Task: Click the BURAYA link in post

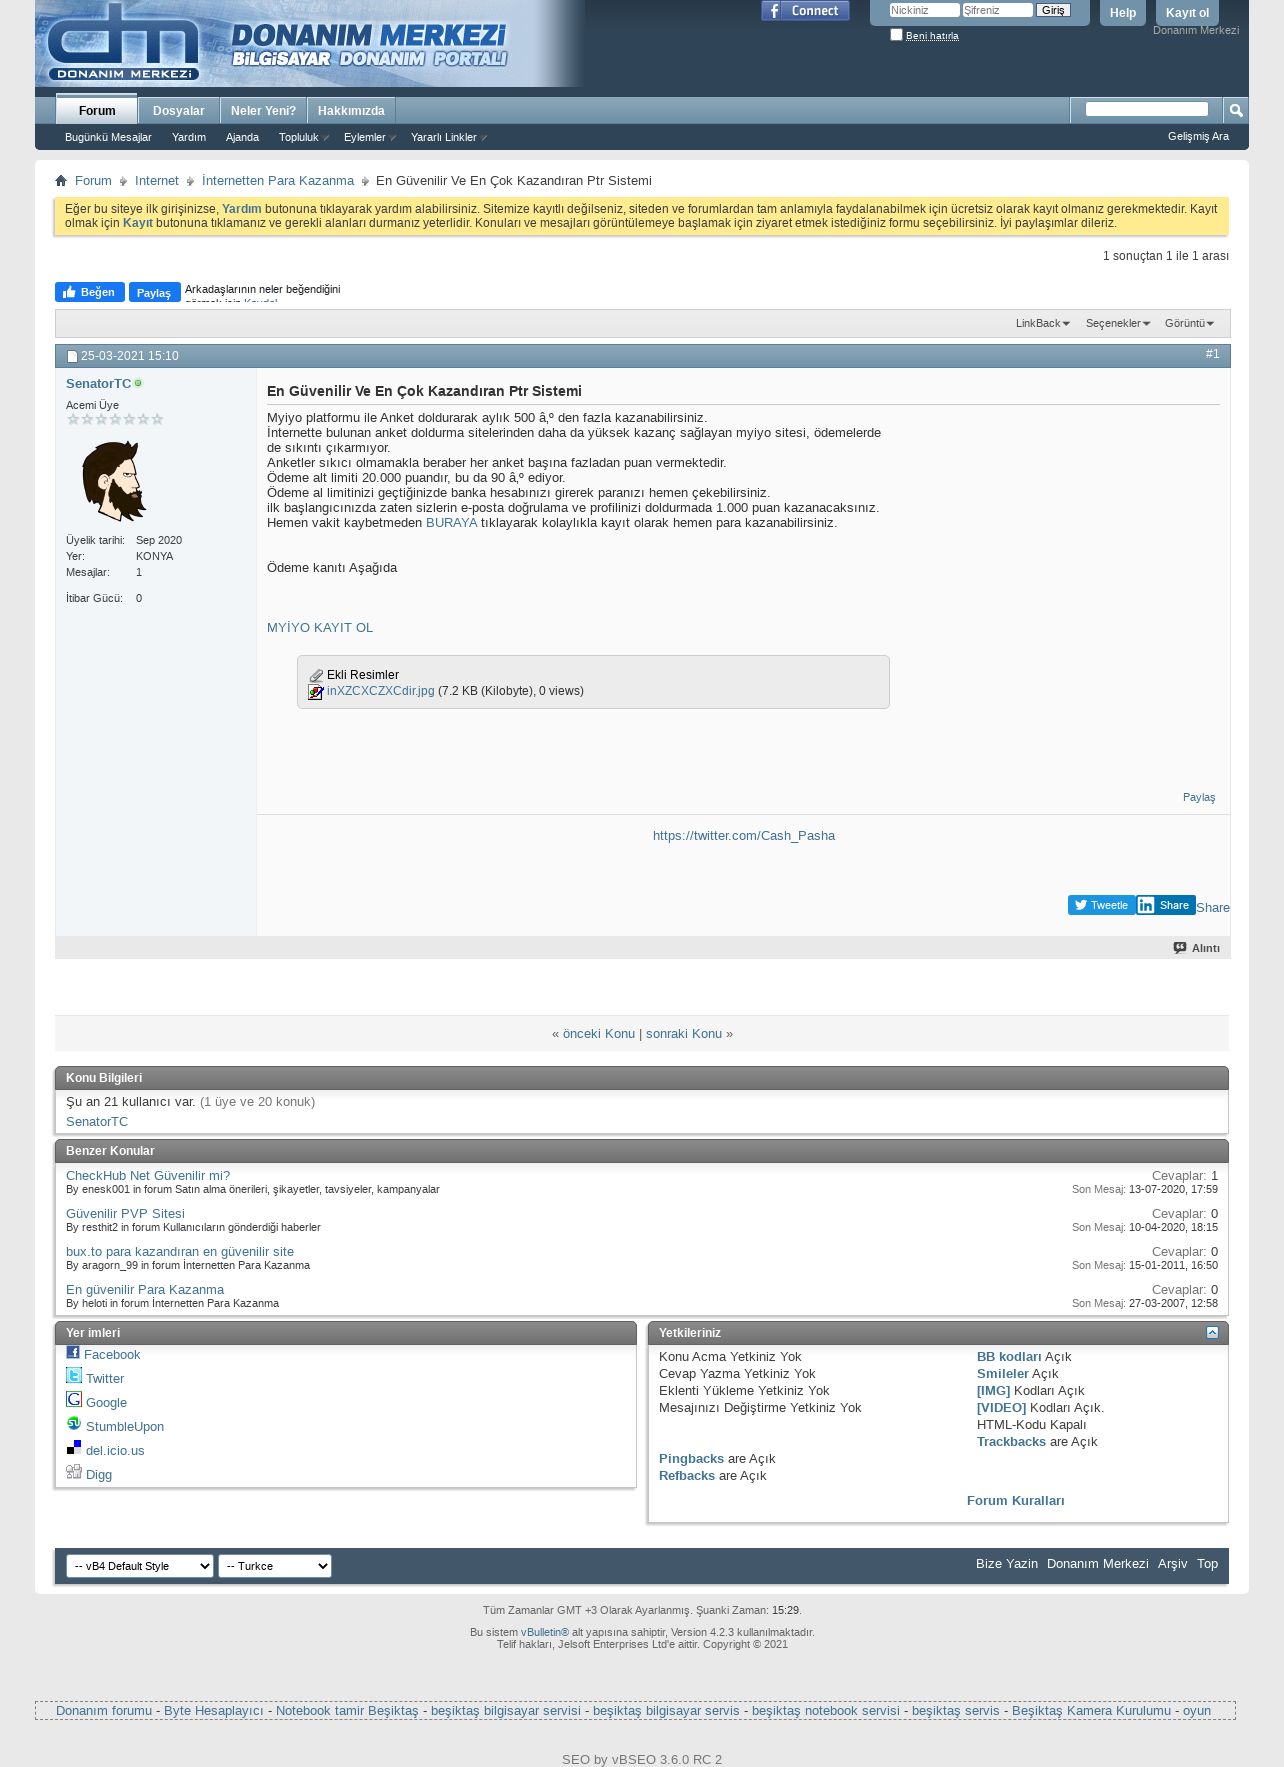Action: (452, 523)
